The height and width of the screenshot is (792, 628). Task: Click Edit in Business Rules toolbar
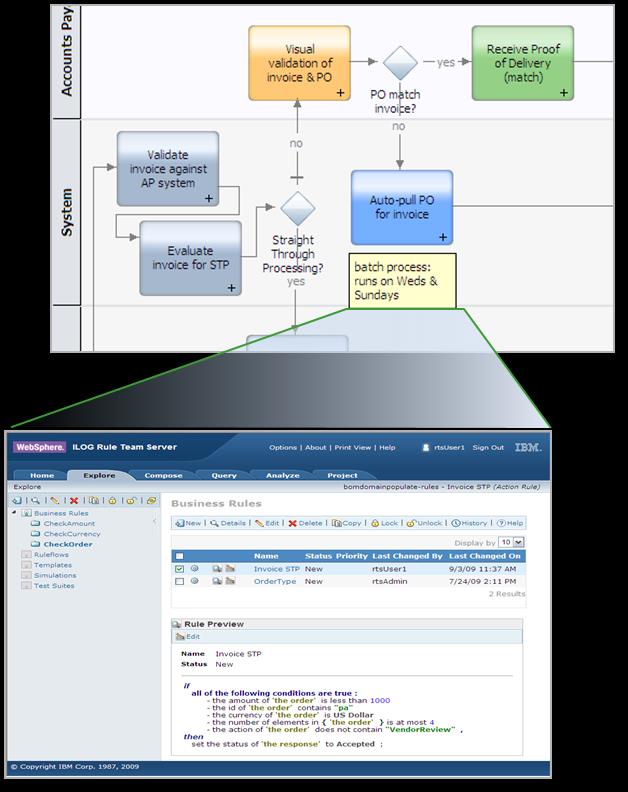[x=267, y=523]
